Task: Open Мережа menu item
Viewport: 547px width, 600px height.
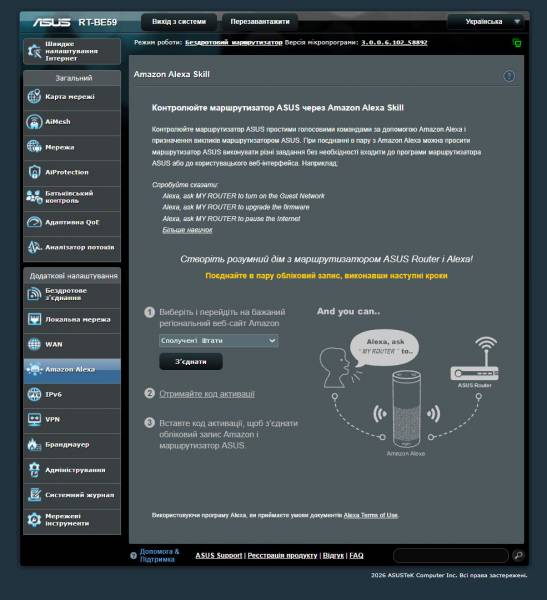Action: point(72,147)
